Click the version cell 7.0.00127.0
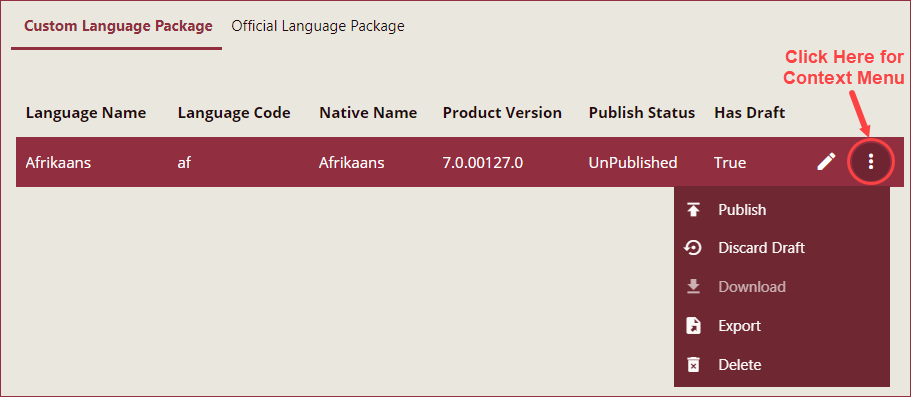This screenshot has width=911, height=397. tap(483, 162)
